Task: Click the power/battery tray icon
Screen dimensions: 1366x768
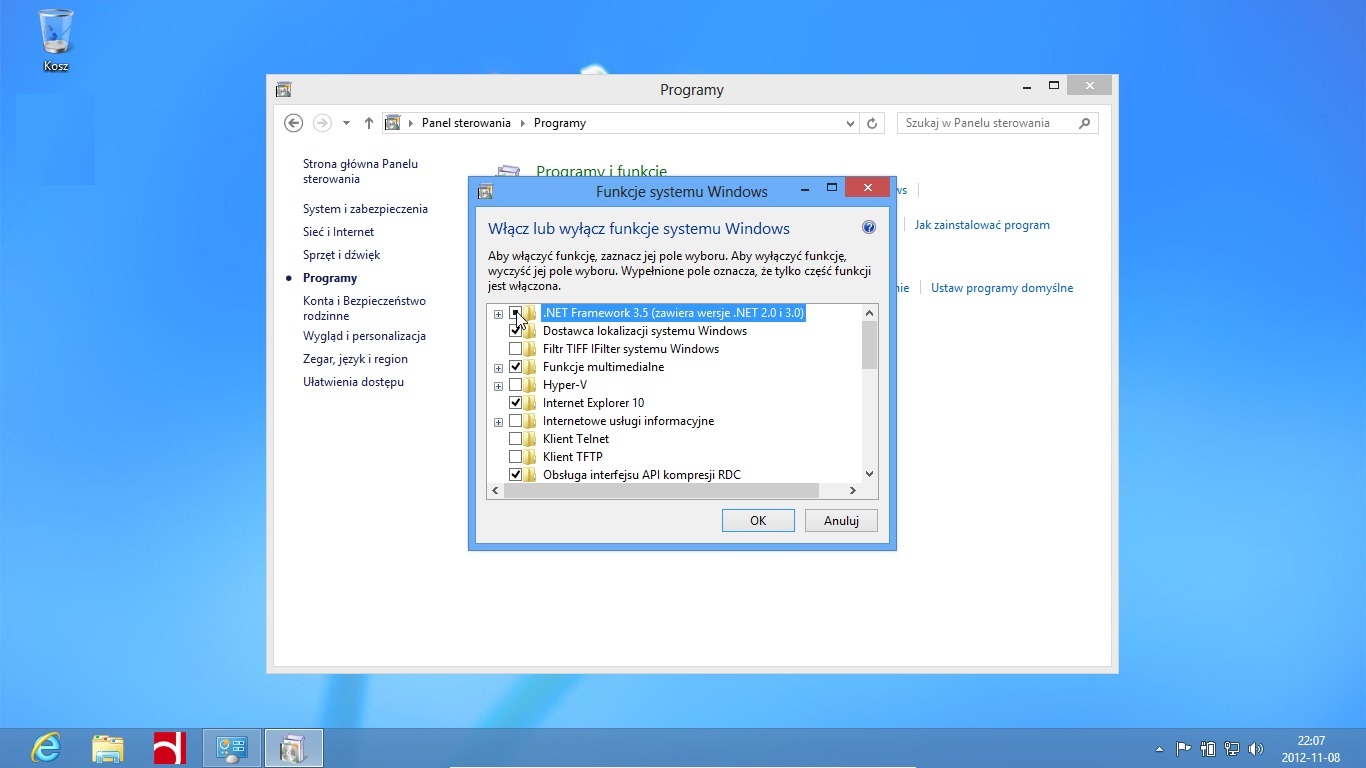Action: point(1208,749)
